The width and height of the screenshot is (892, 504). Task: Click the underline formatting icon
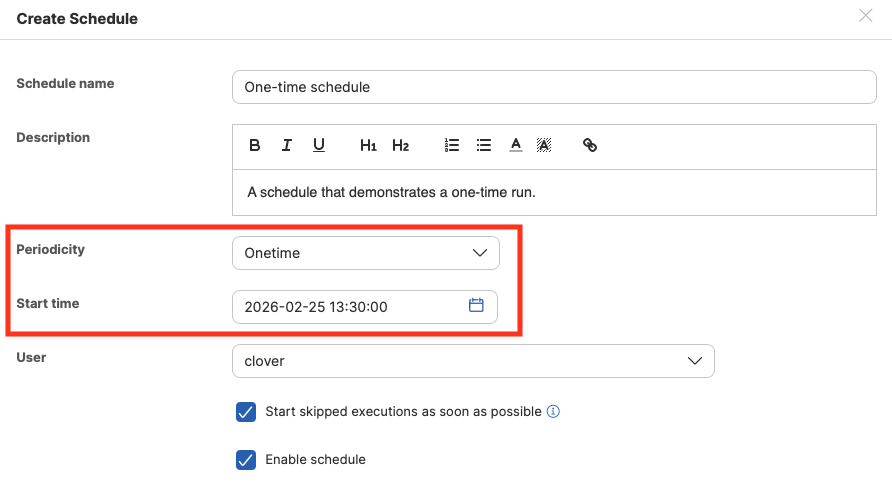[319, 146]
